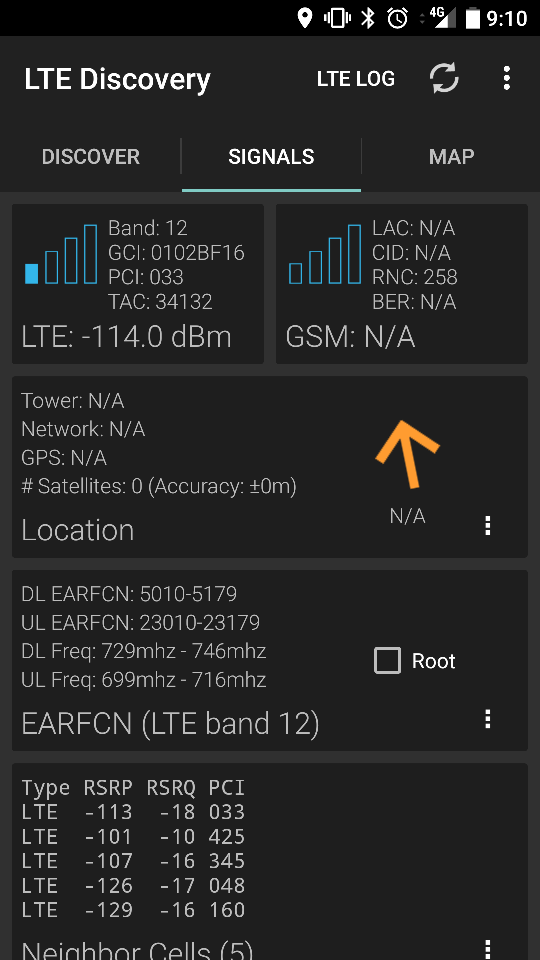Tap the alarm clock status icon

click(397, 18)
